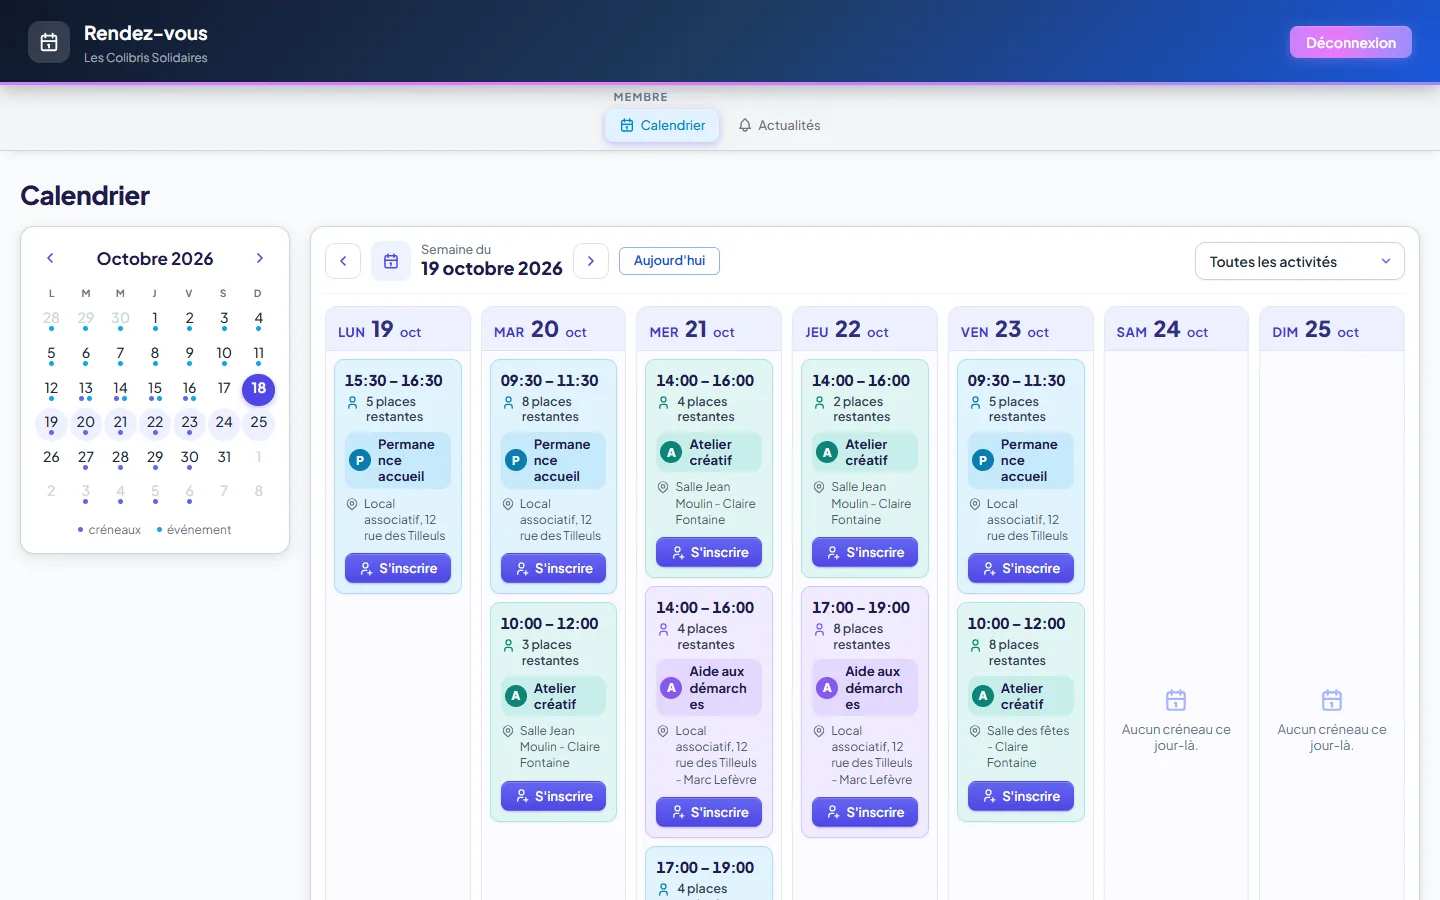1440x900 pixels.
Task: Click the A badge on Friday's Atelier créatif
Action: coord(983,696)
